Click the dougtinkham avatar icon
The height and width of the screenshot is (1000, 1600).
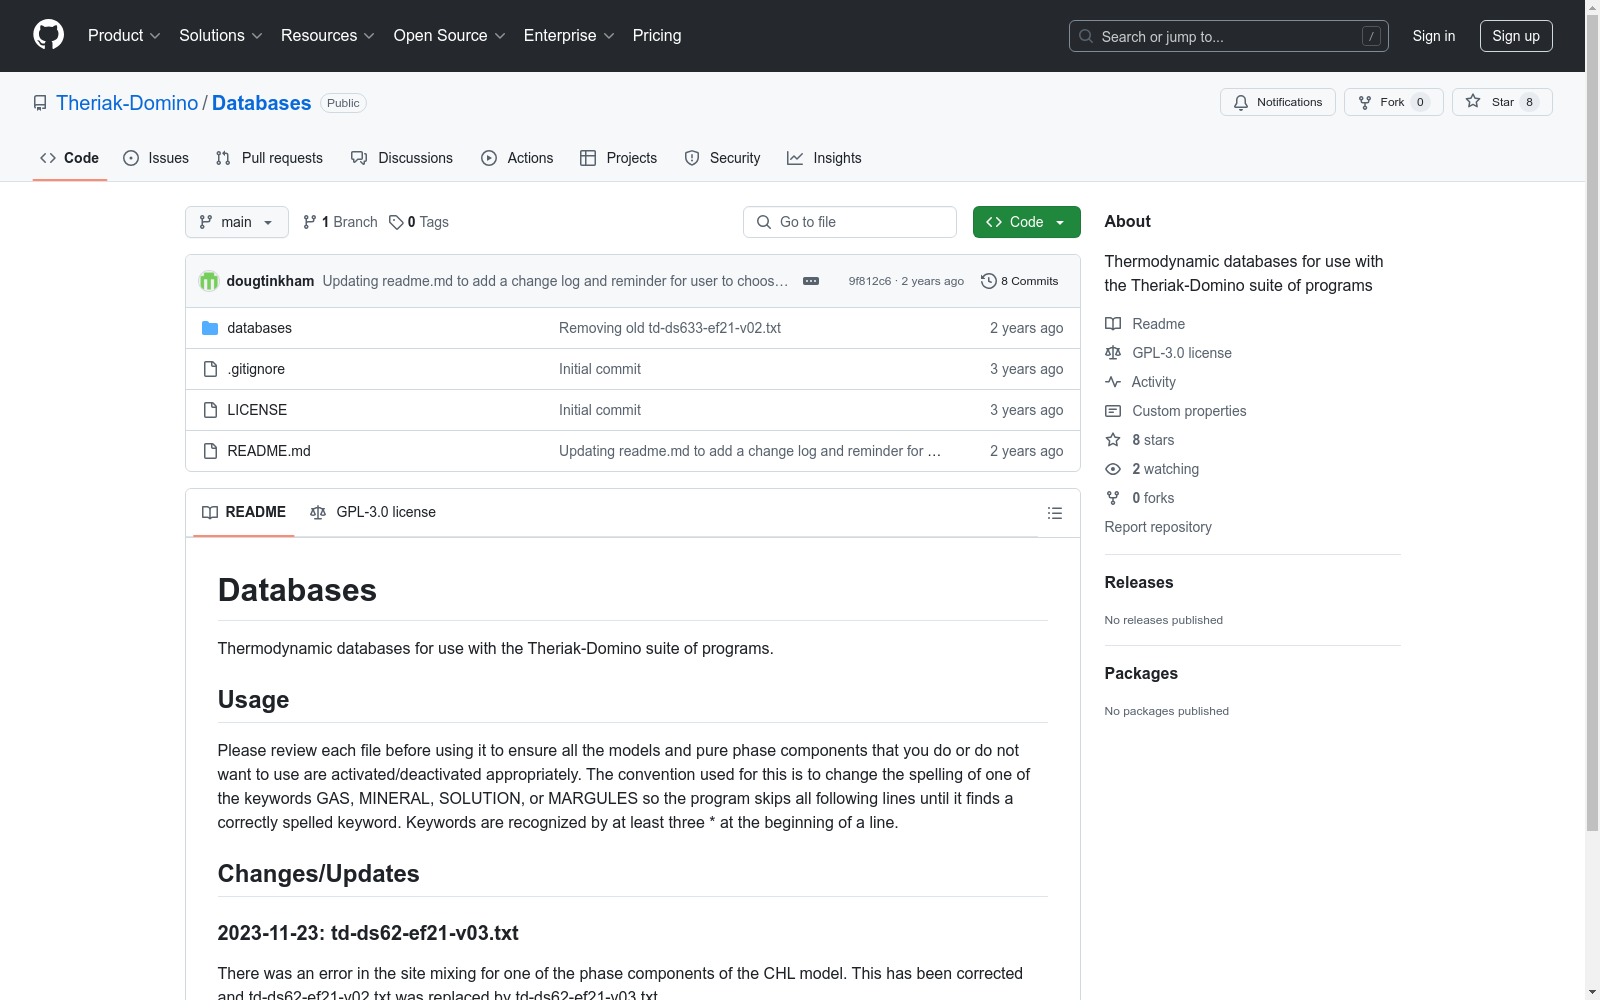click(x=209, y=281)
